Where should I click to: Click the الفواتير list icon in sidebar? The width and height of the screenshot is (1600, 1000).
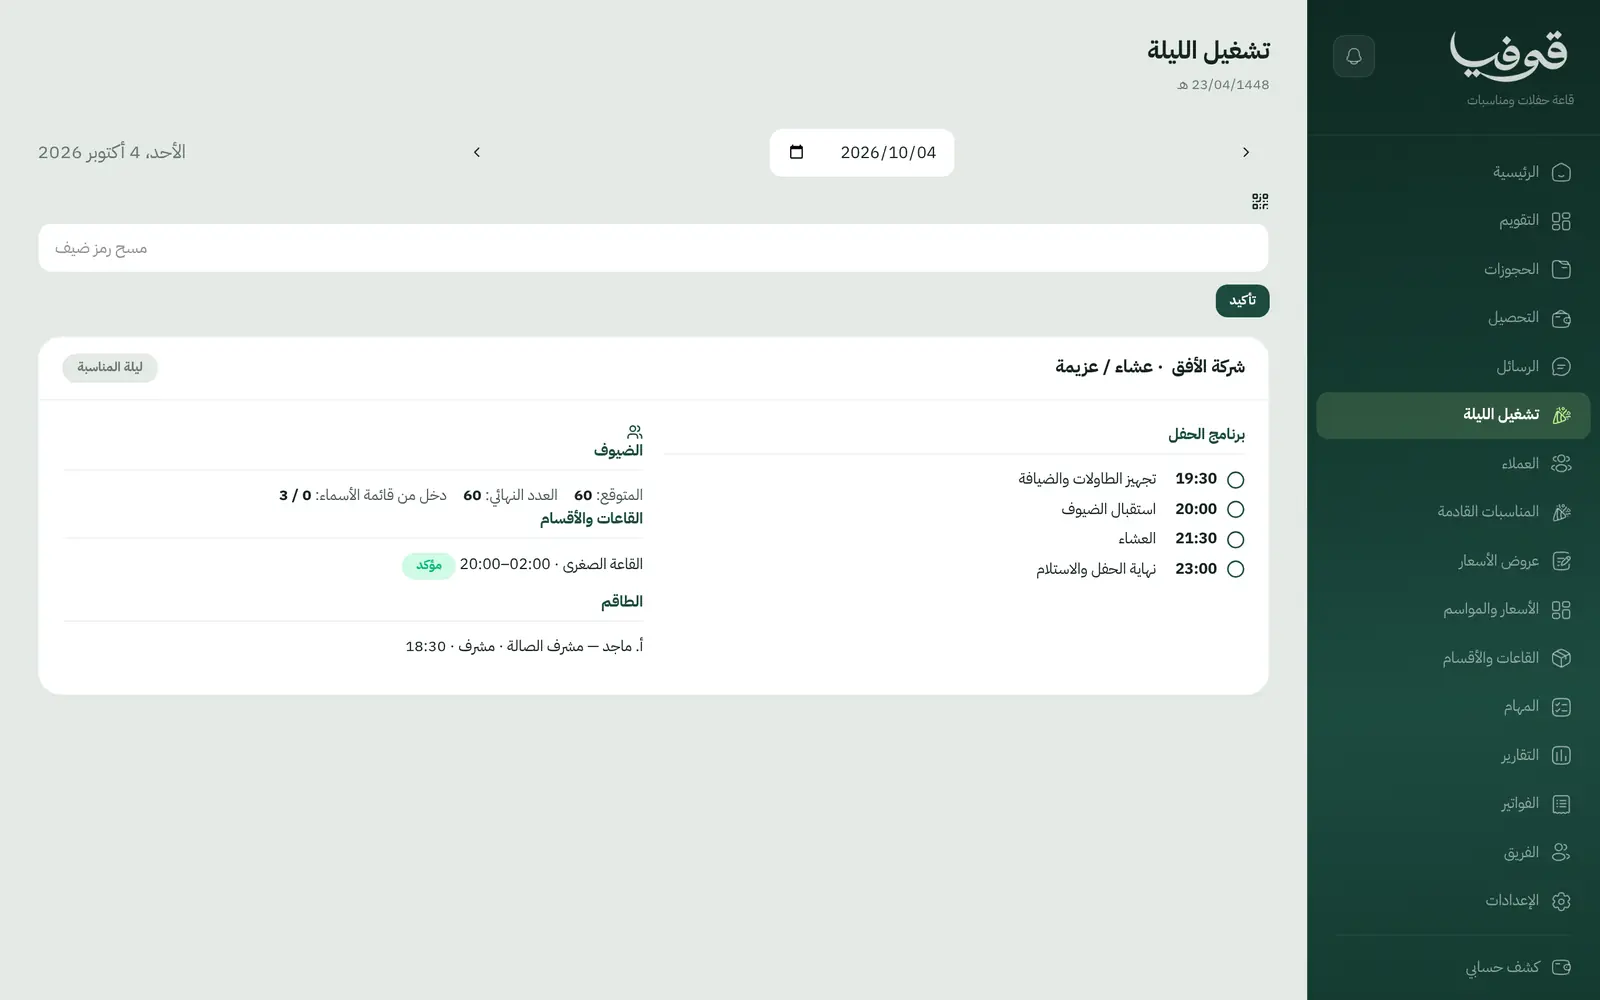pos(1561,804)
